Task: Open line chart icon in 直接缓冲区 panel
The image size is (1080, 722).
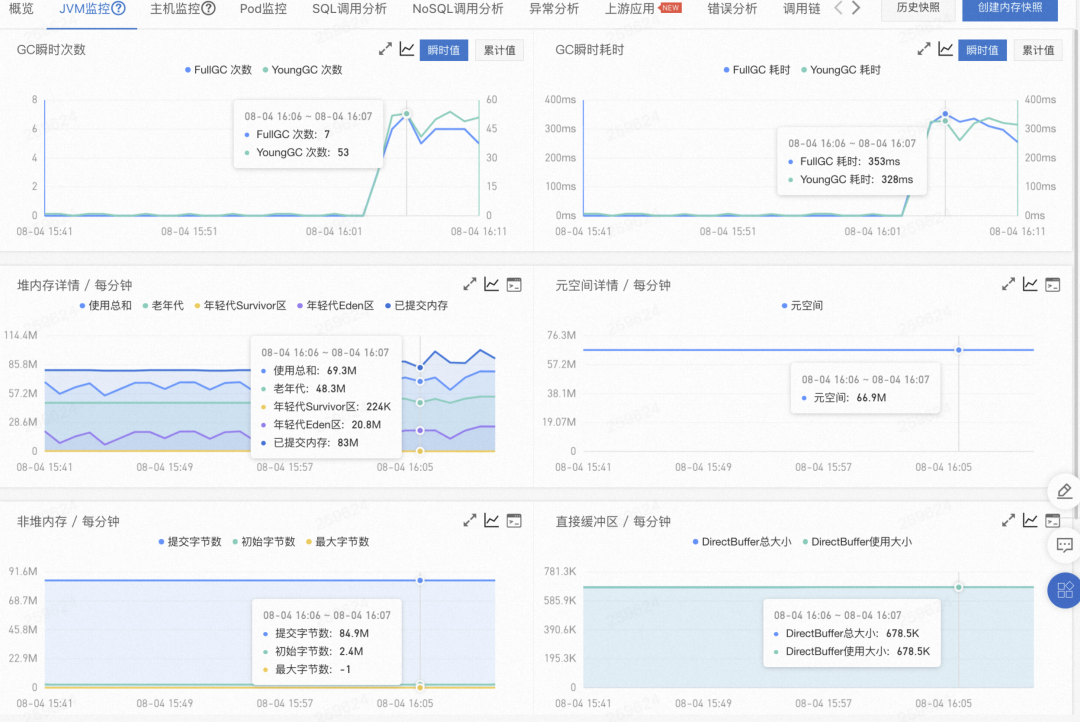Action: (x=1030, y=521)
